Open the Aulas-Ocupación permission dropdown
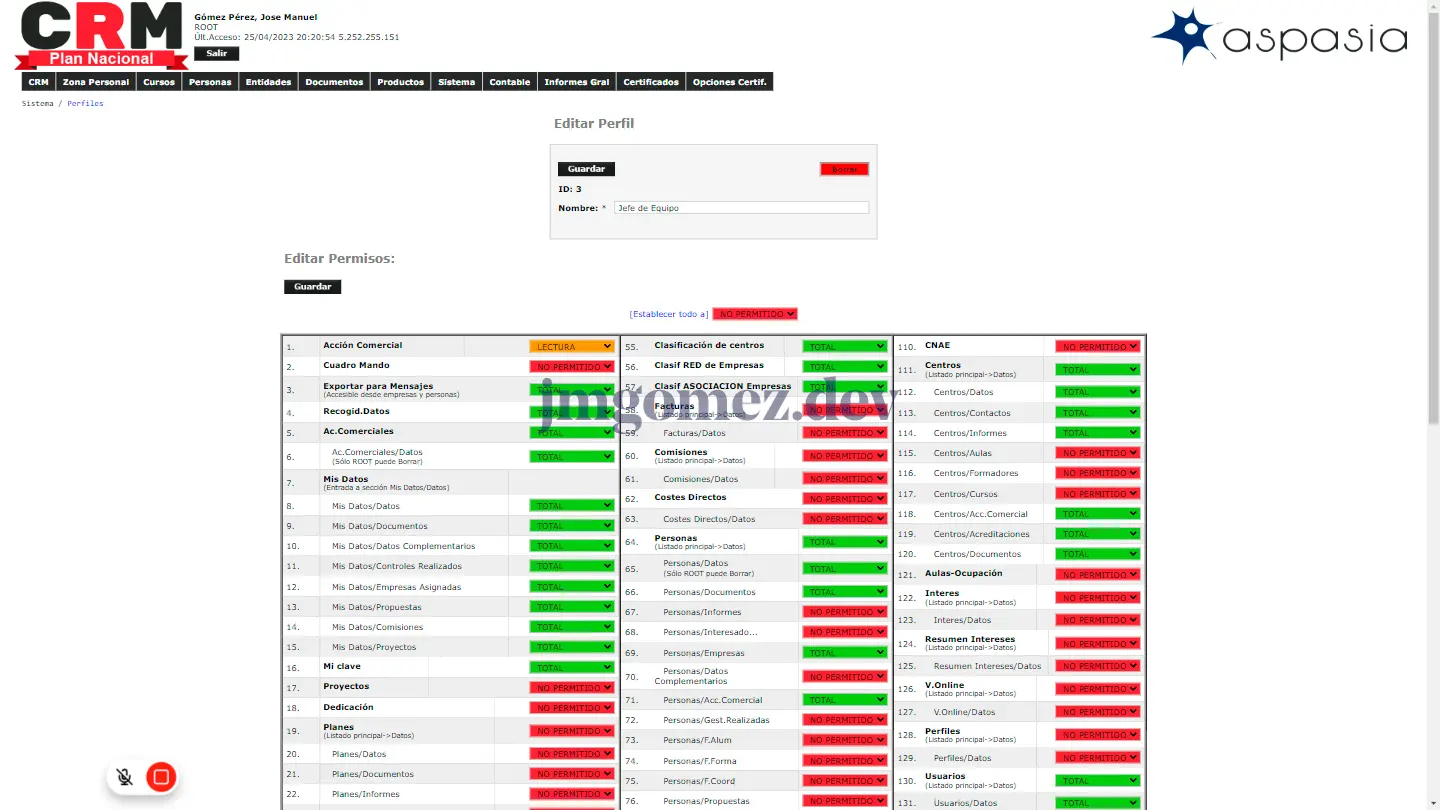The image size is (1440, 810). pos(1097,575)
